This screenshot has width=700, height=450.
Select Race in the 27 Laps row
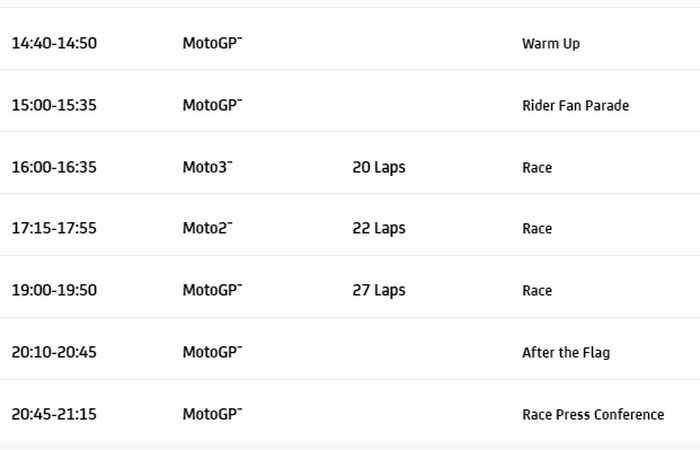(x=537, y=291)
